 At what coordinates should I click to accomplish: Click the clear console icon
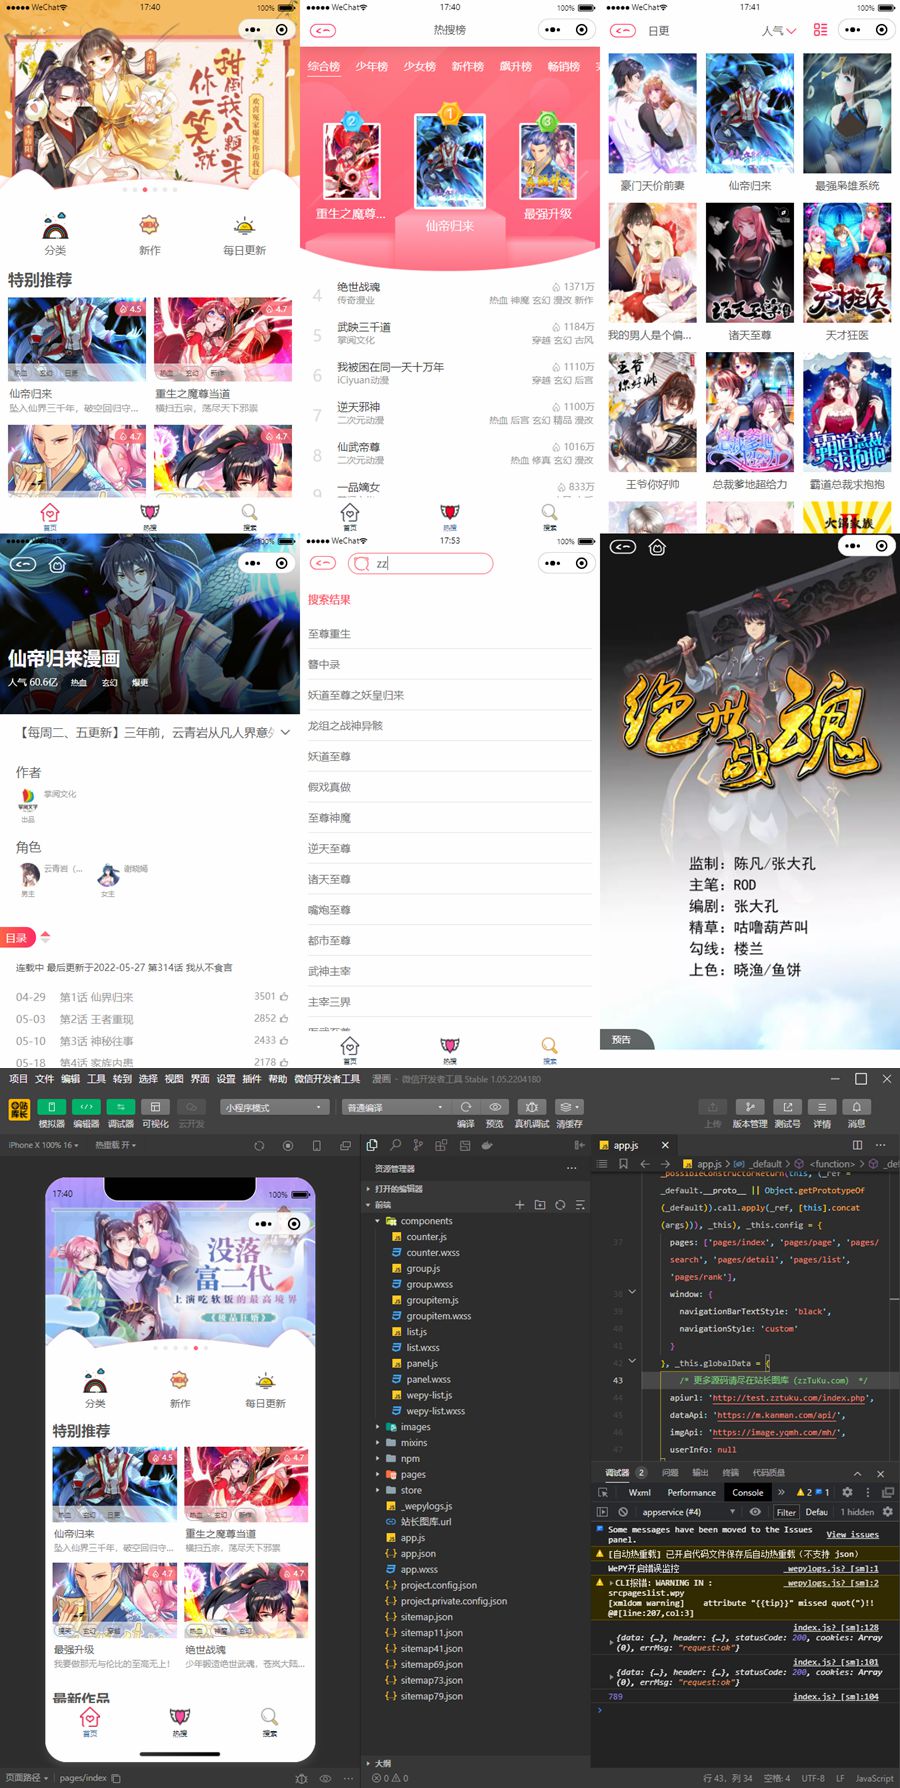click(623, 1512)
